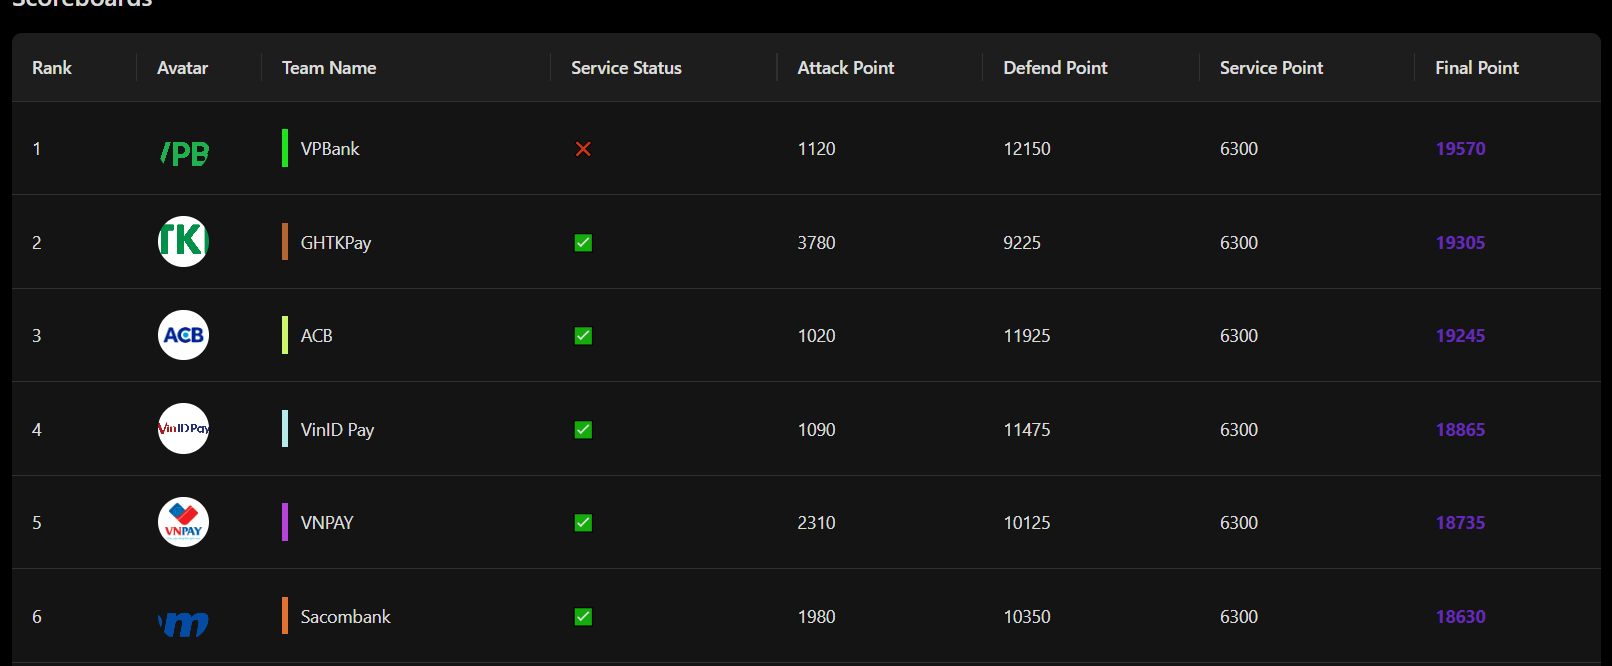Sort by the Attack Point column header
1612x666 pixels.
[845, 68]
